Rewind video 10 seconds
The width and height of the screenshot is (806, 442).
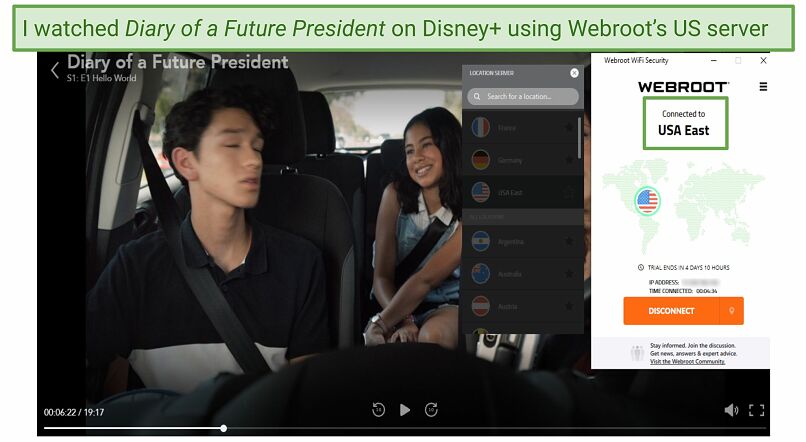pos(378,410)
